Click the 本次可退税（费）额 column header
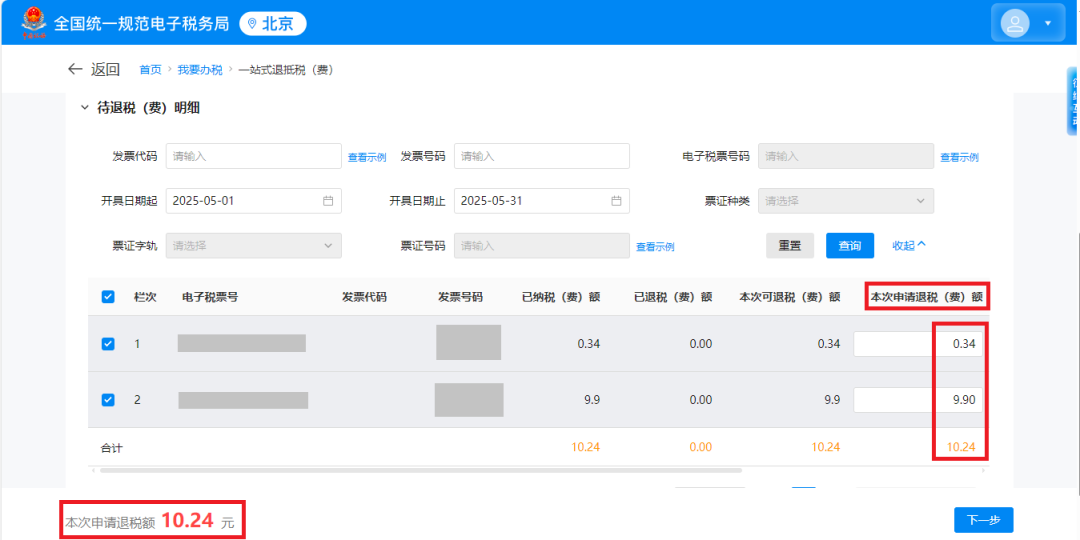 790,298
